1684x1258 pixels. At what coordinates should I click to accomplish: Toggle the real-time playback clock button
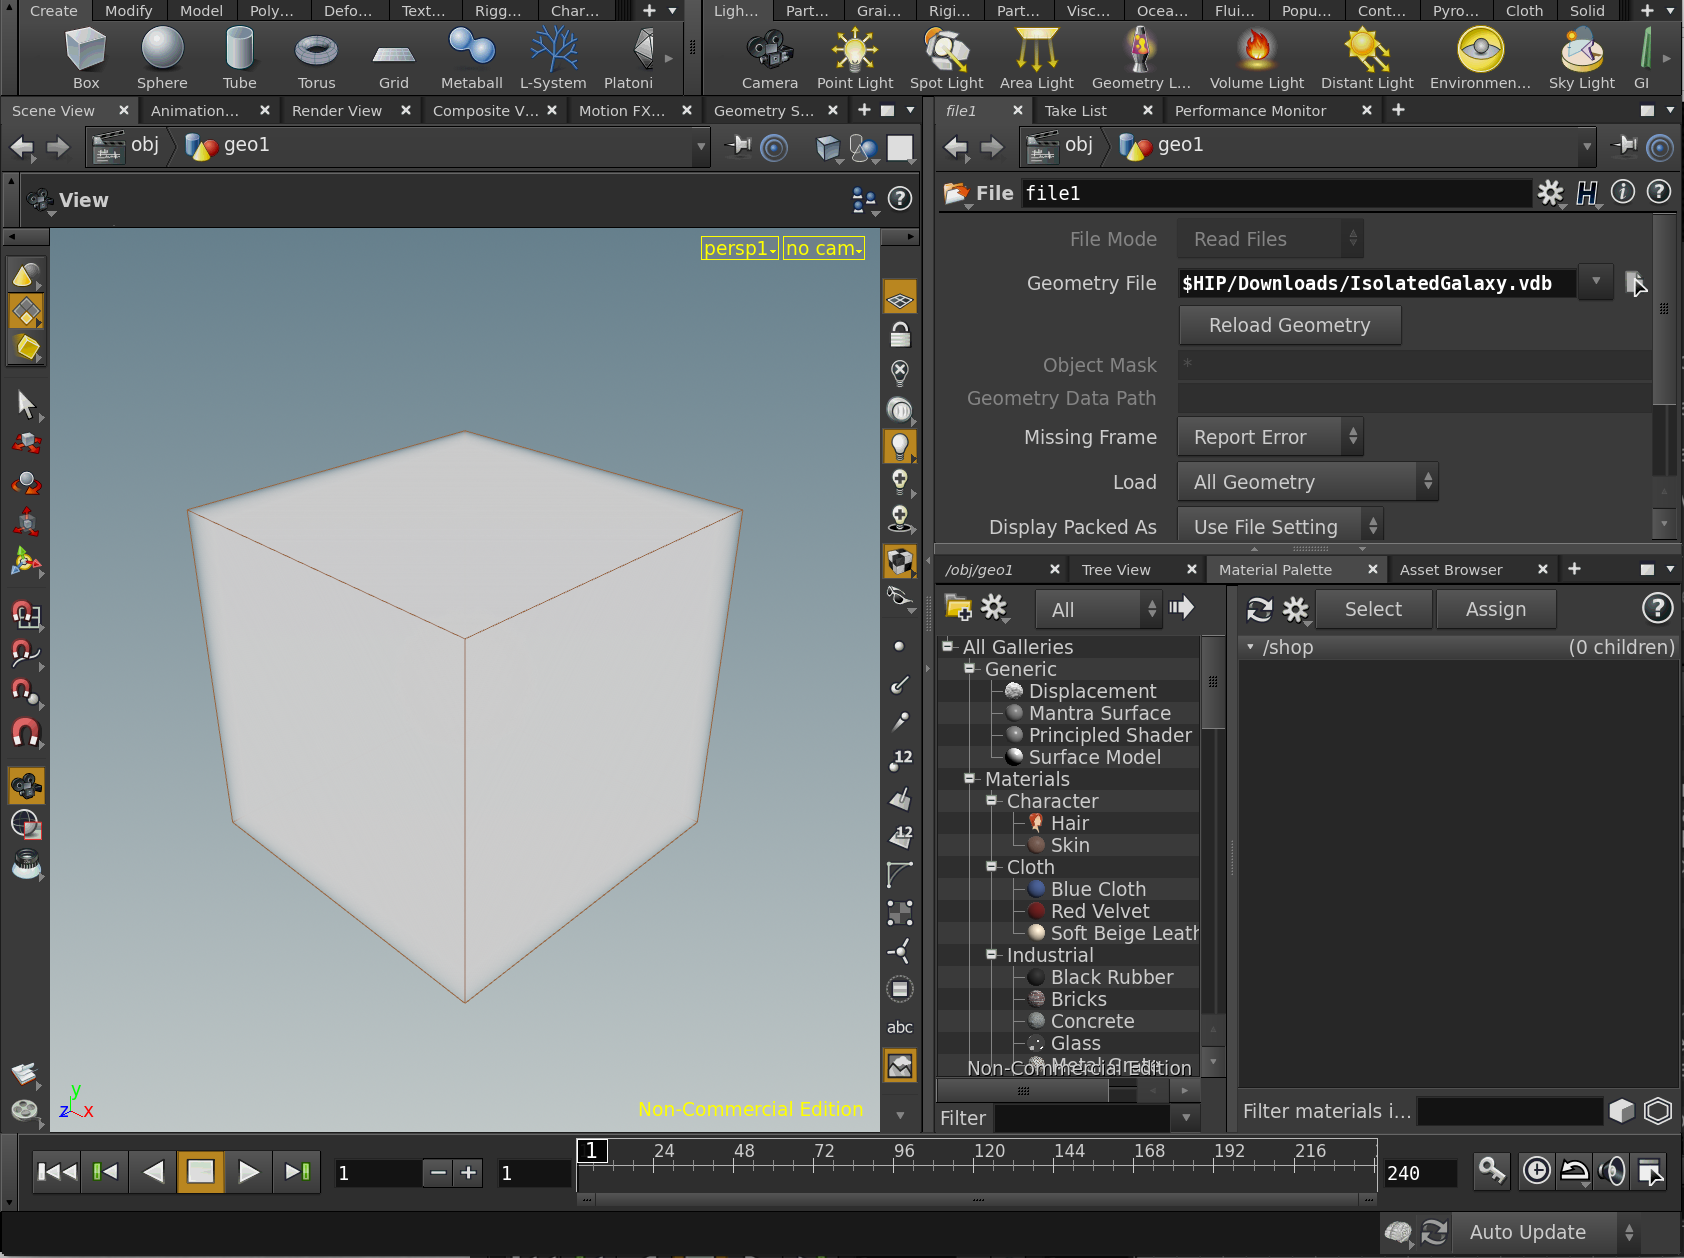pyautogui.click(x=1536, y=1170)
